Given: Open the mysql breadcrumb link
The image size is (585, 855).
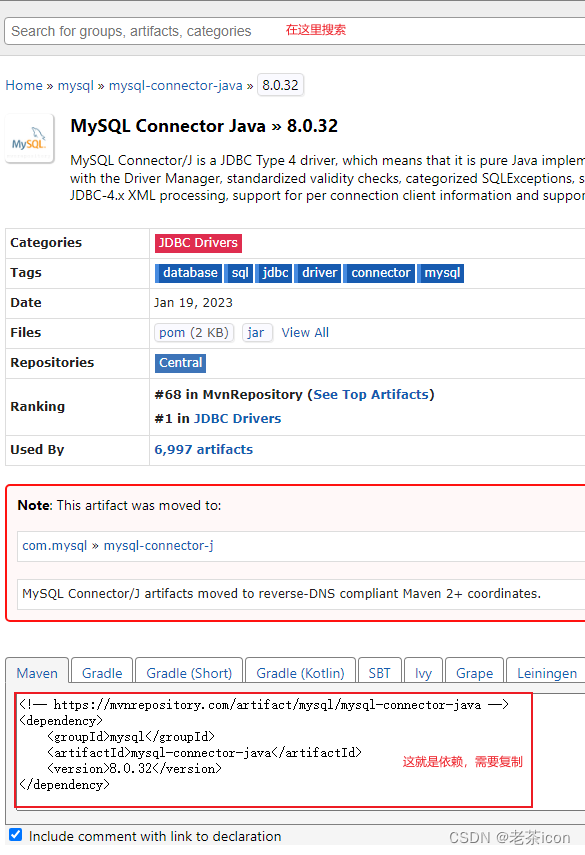Looking at the screenshot, I should click(76, 86).
